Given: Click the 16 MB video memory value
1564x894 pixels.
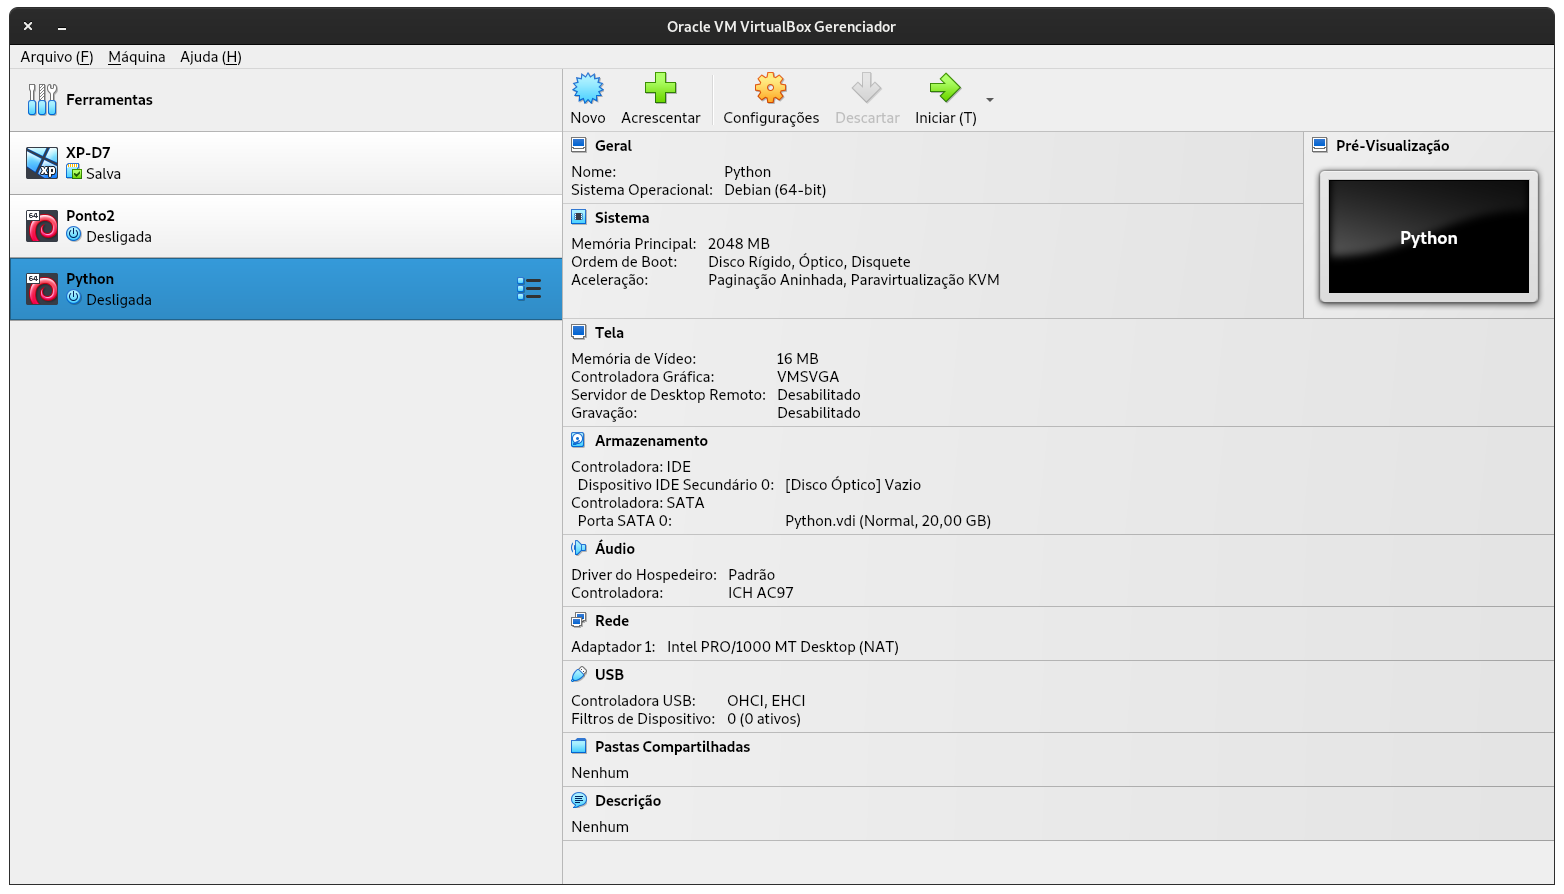Looking at the screenshot, I should tap(797, 359).
